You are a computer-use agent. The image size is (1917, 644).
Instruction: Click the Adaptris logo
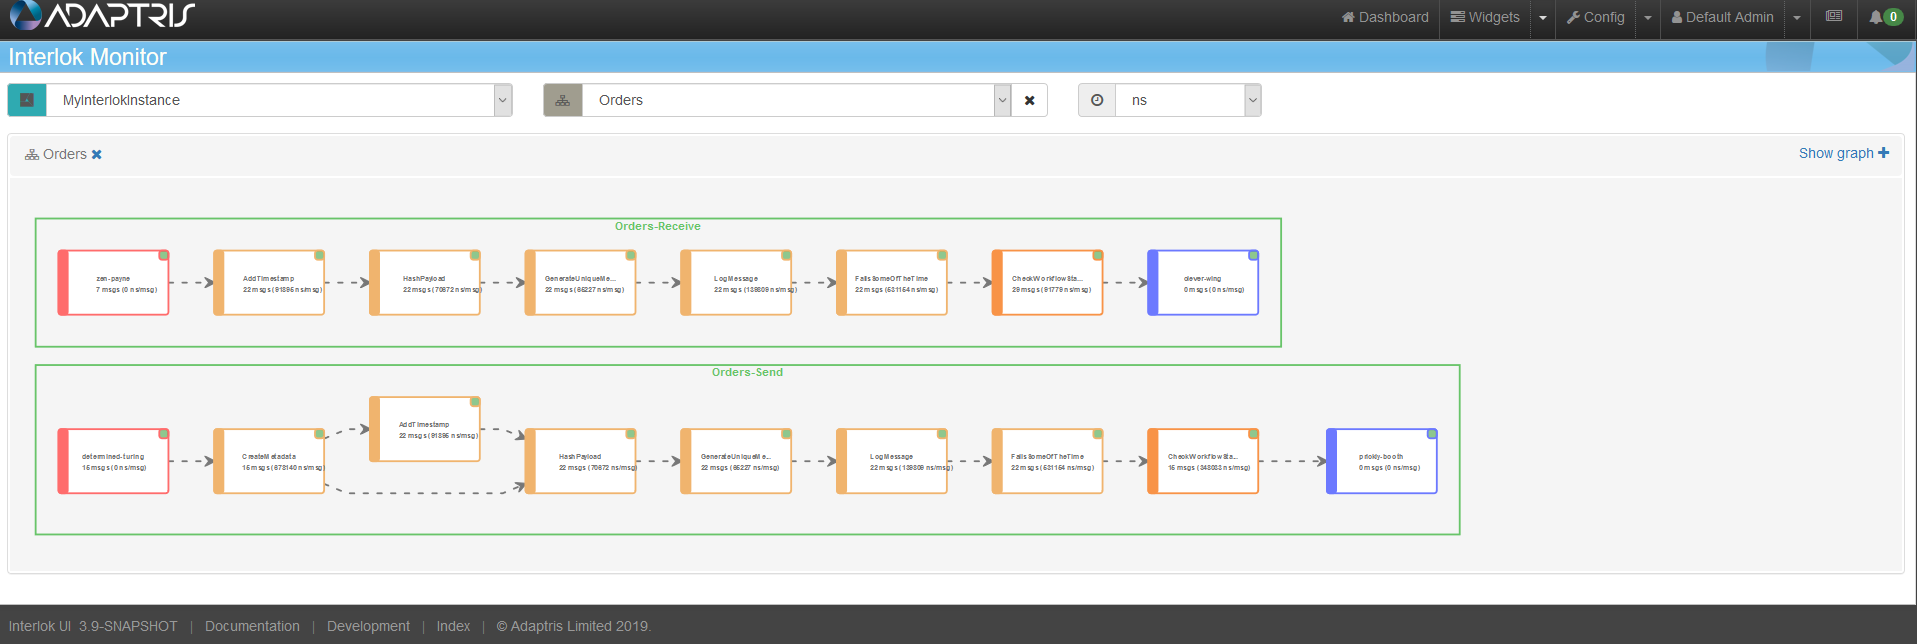point(101,15)
